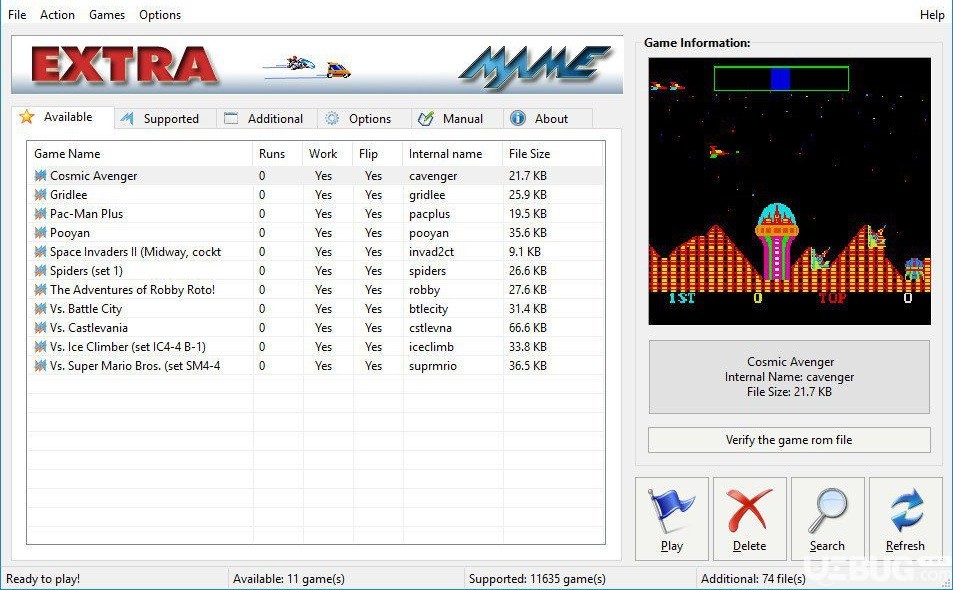
Task: Click the MAME icon beside Vs. Battle City
Action: [x=40, y=309]
